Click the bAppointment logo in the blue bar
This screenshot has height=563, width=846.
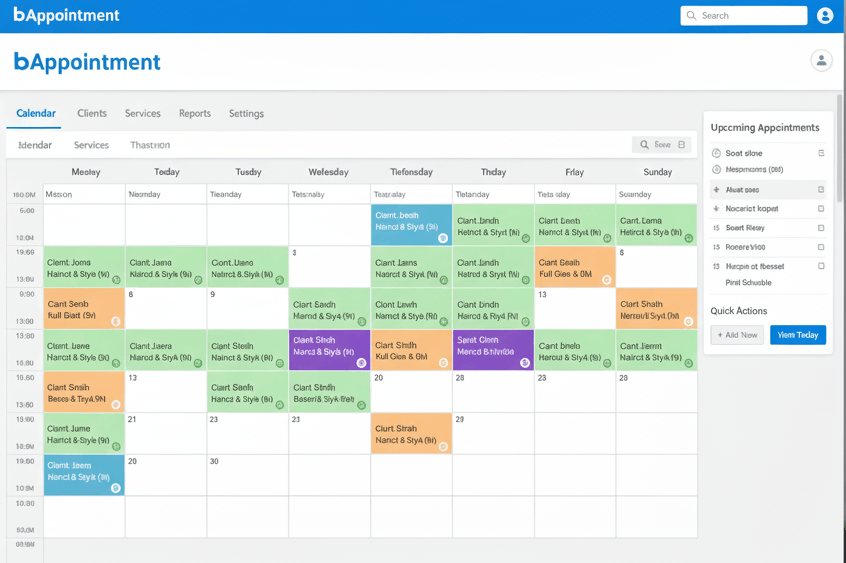pyautogui.click(x=66, y=15)
